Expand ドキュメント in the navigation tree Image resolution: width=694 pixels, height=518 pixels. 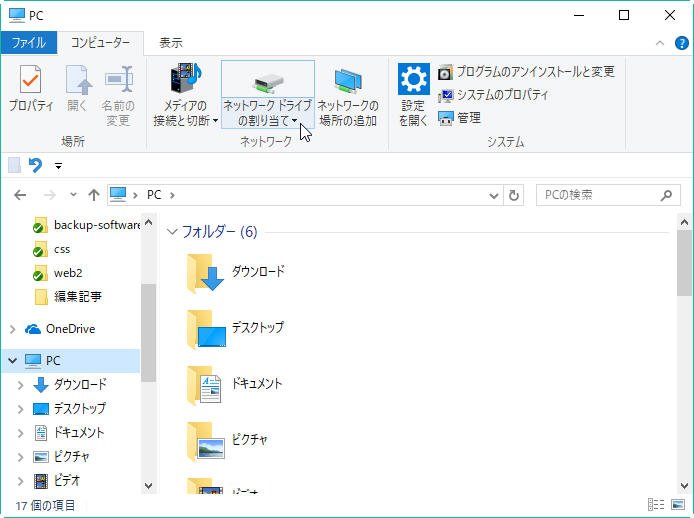click(x=20, y=433)
